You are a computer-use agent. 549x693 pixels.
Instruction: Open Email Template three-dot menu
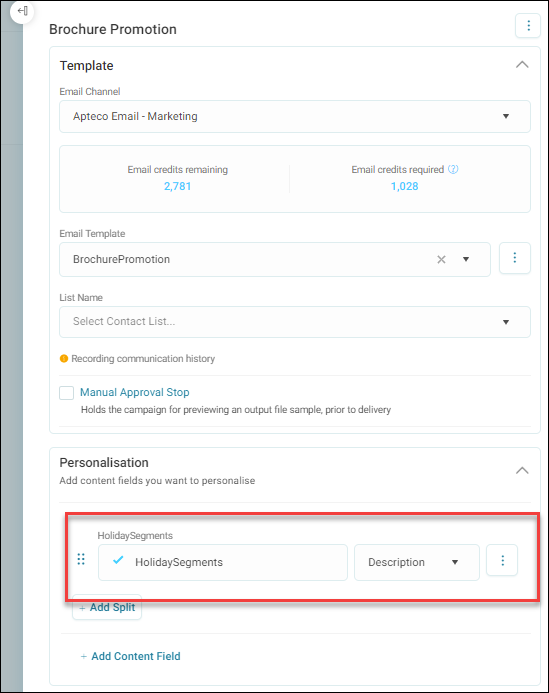coord(515,258)
